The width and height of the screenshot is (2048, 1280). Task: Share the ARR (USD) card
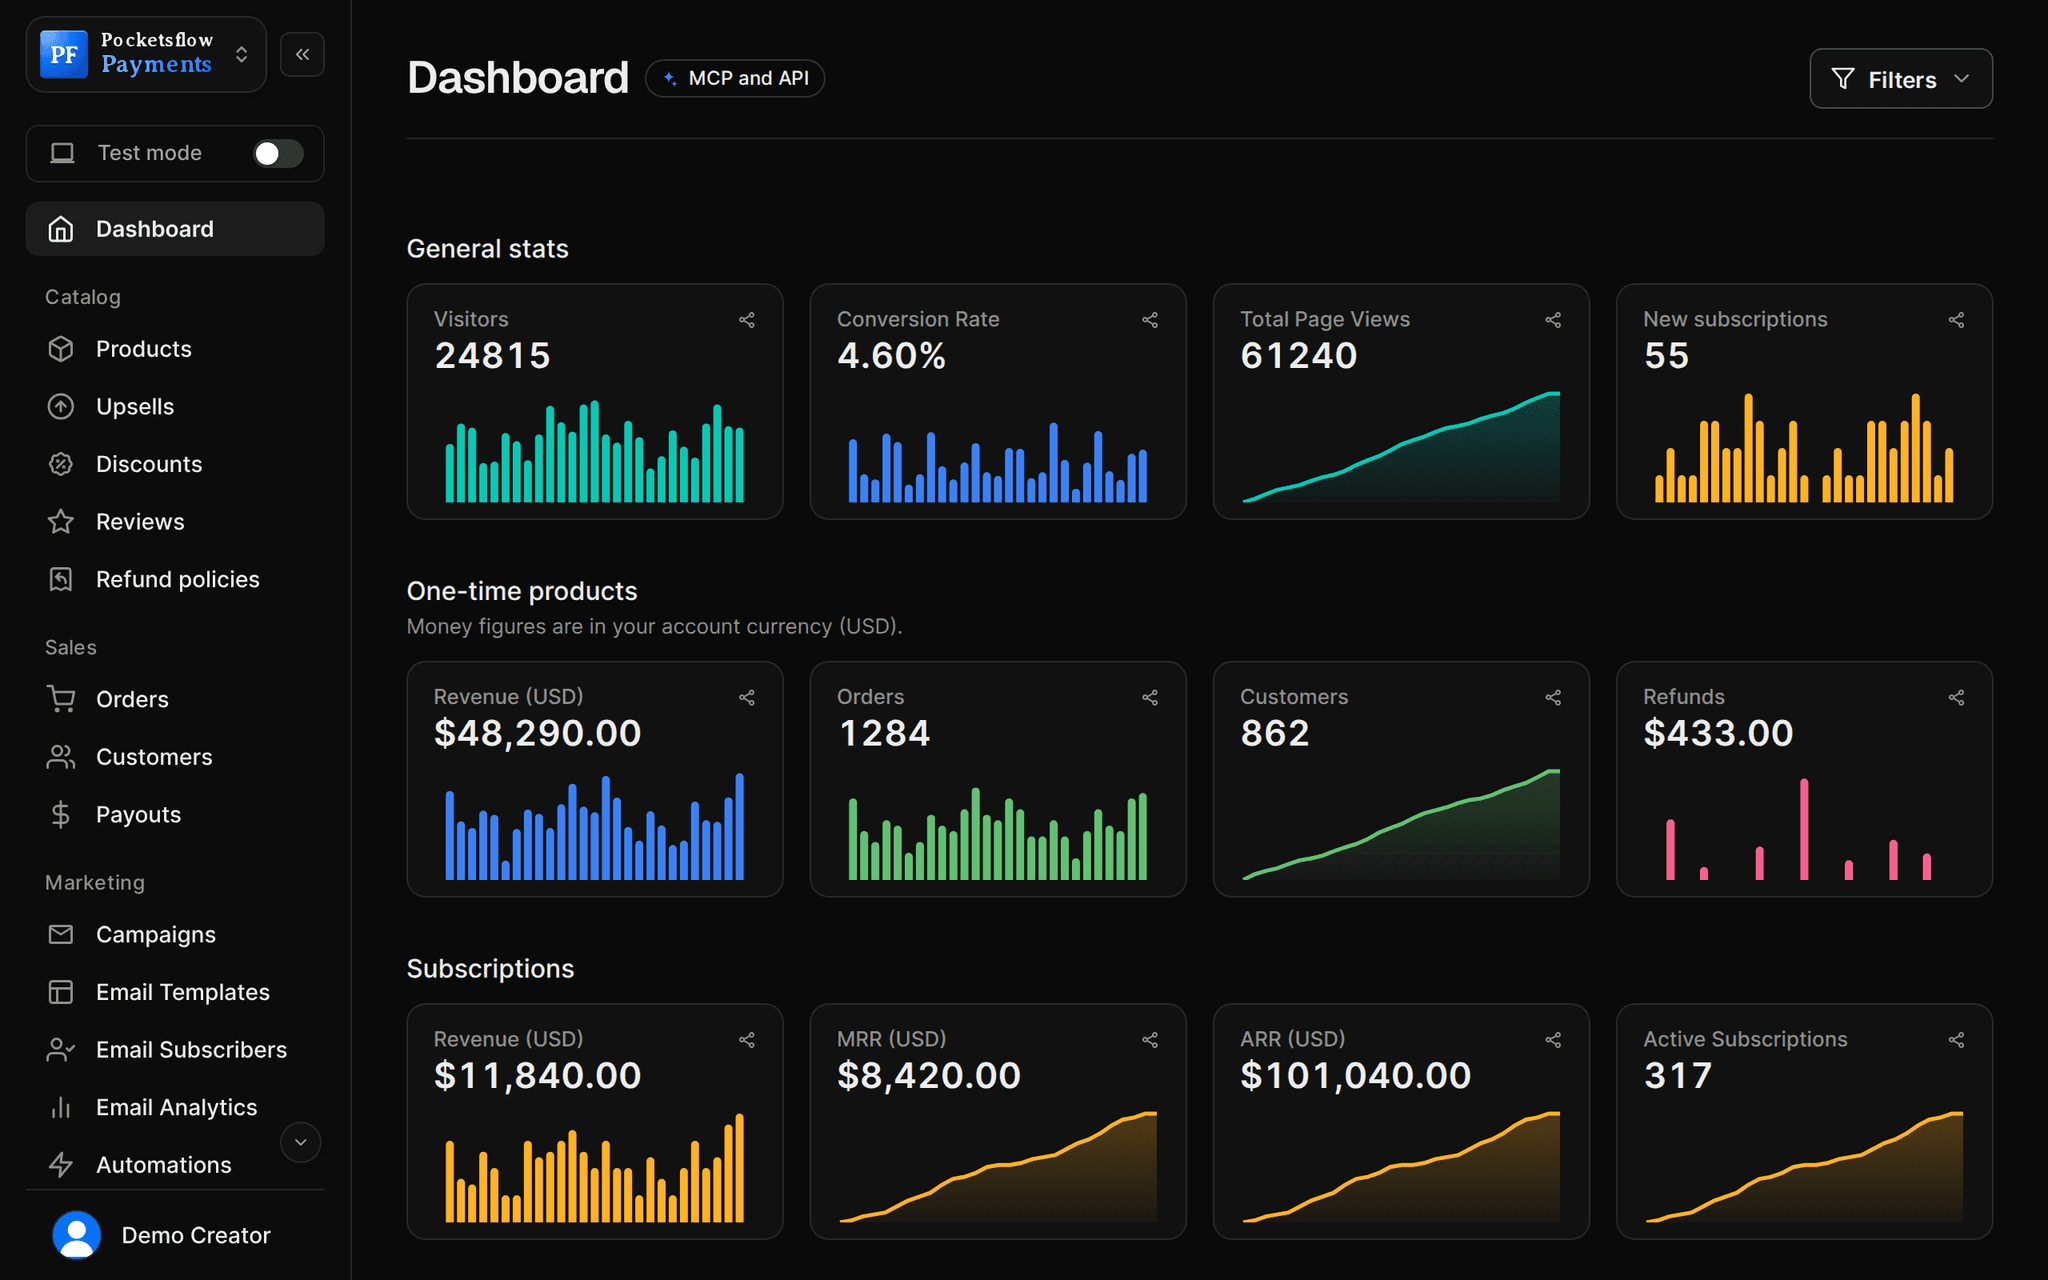[x=1553, y=1040]
